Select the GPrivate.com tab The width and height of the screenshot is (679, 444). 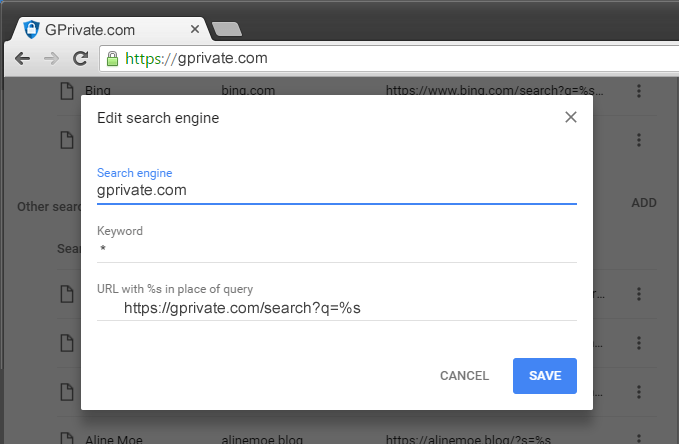[110, 28]
